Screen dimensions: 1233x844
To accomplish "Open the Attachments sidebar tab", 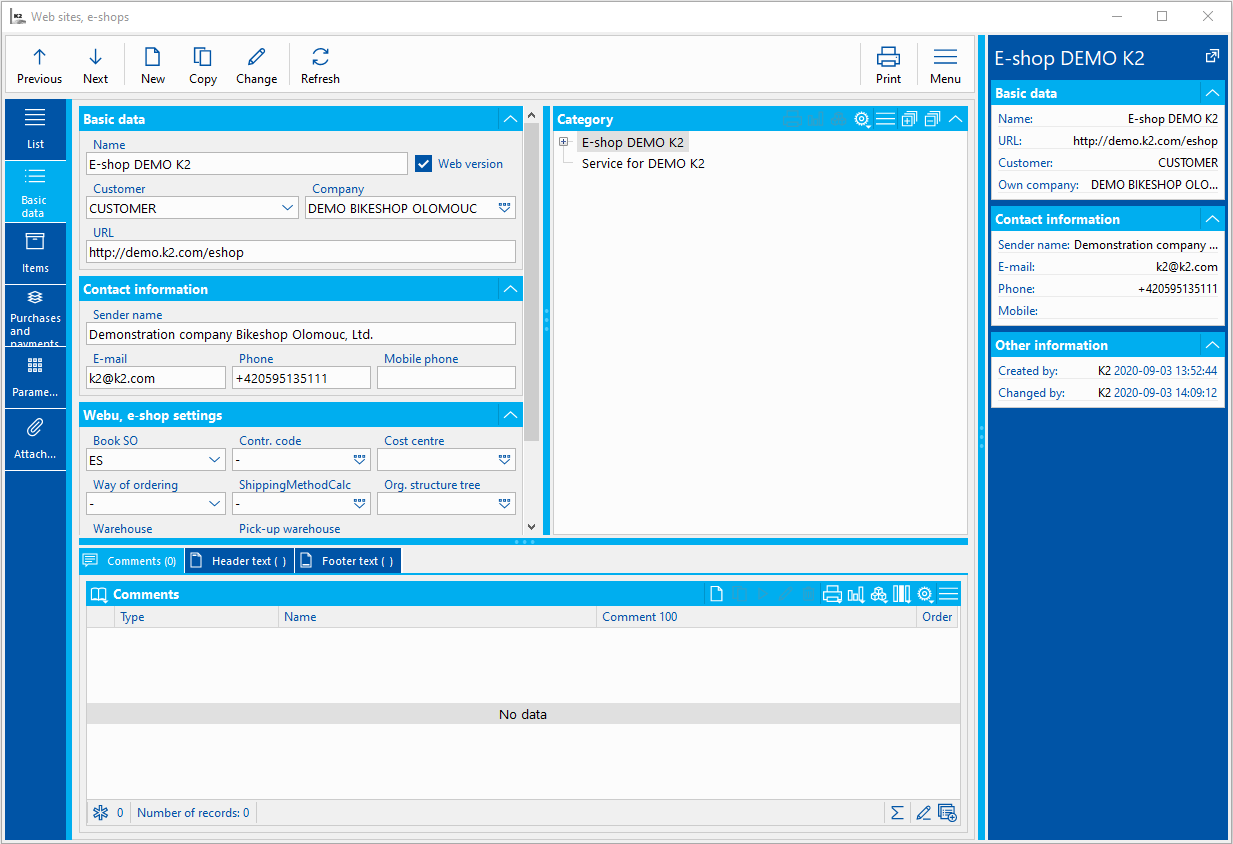I will coord(35,439).
